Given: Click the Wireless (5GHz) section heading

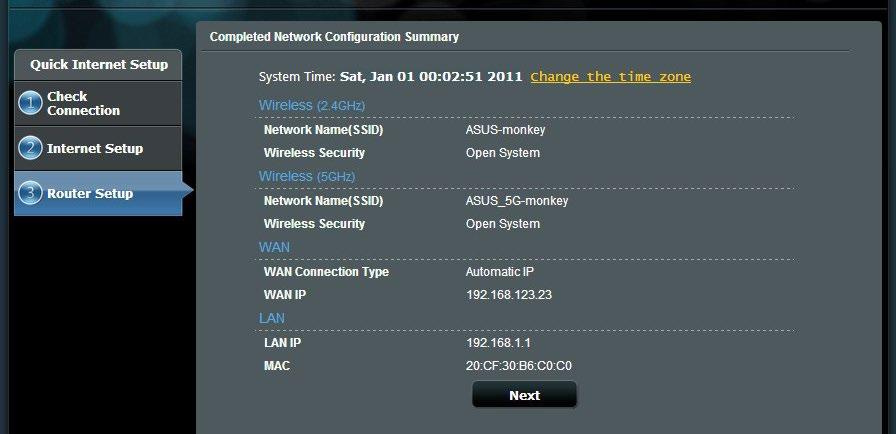Looking at the screenshot, I should [x=307, y=176].
